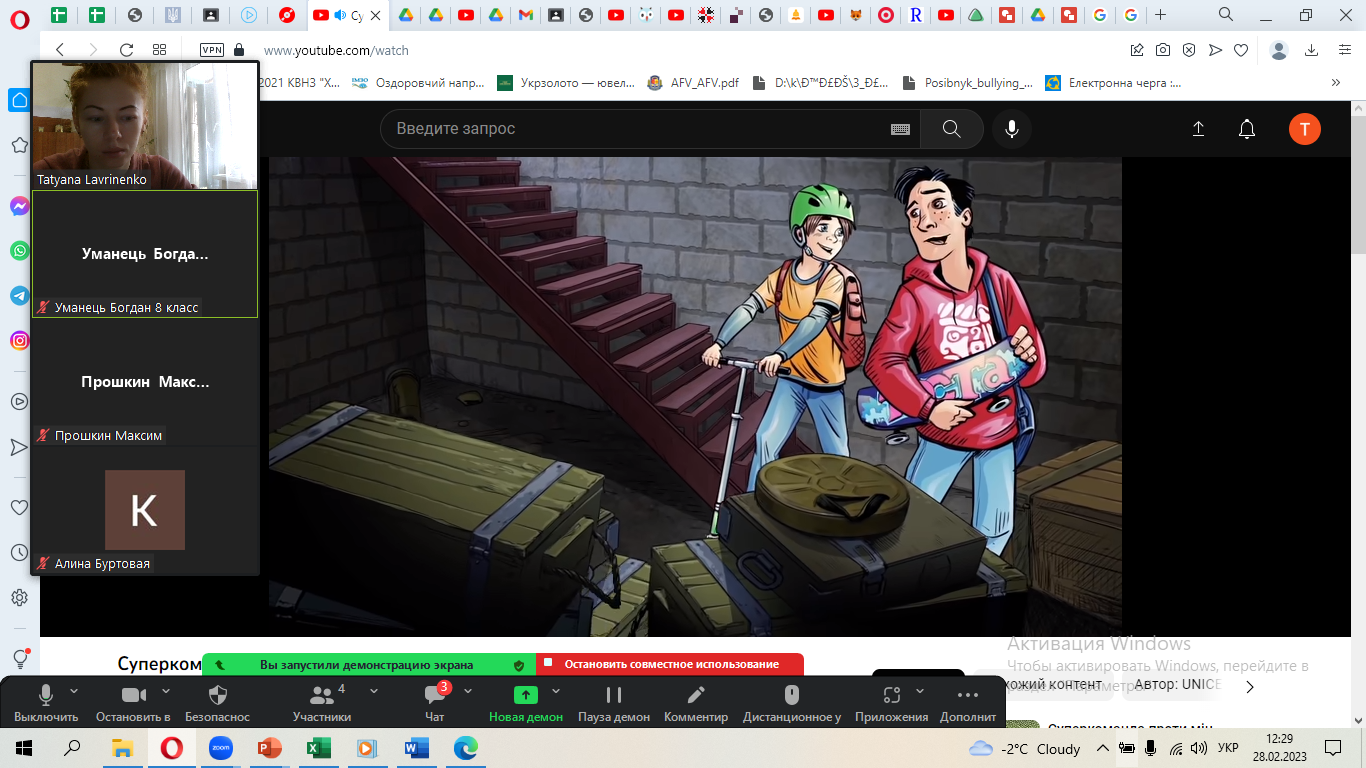Stop sharing with the red button
The image size is (1366, 768).
(670, 664)
